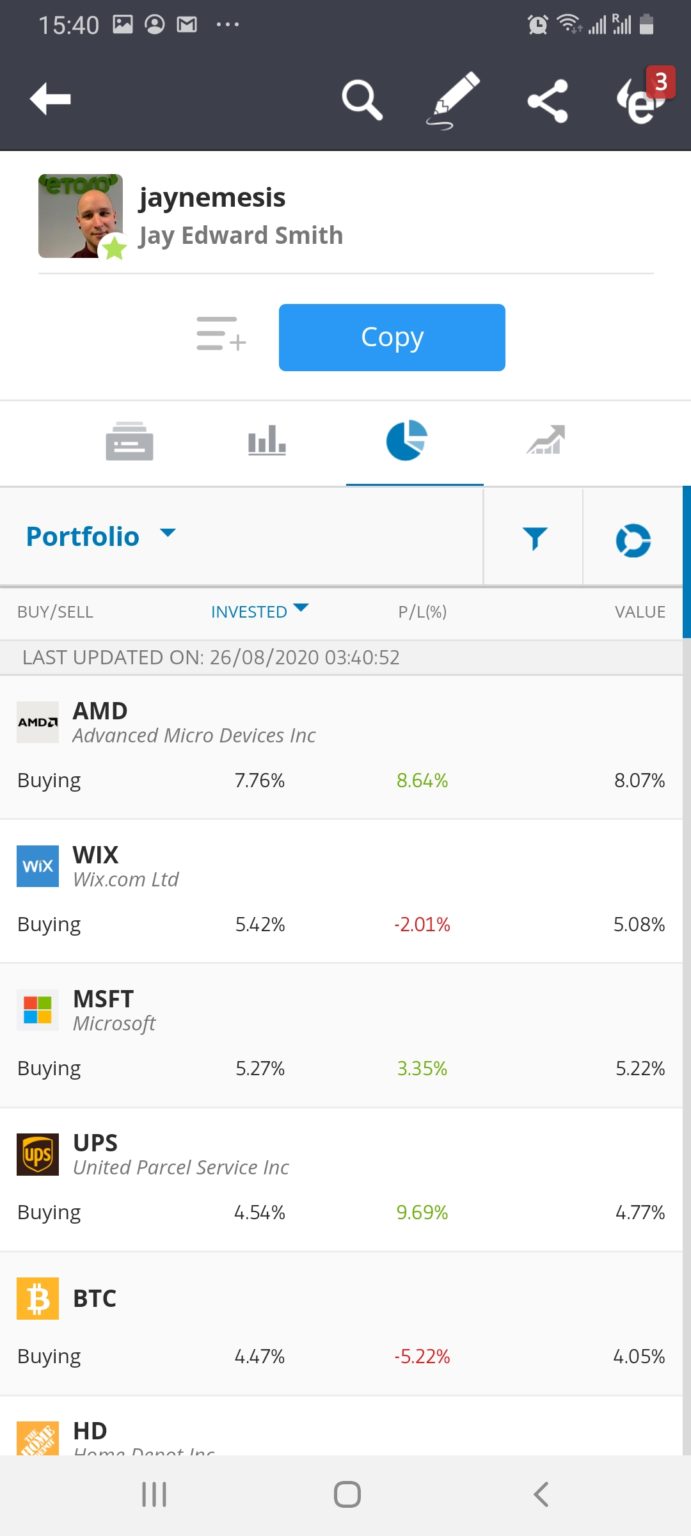Viewport: 691px width, 1536px height.
Task: Filter the portfolio list
Action: point(534,536)
